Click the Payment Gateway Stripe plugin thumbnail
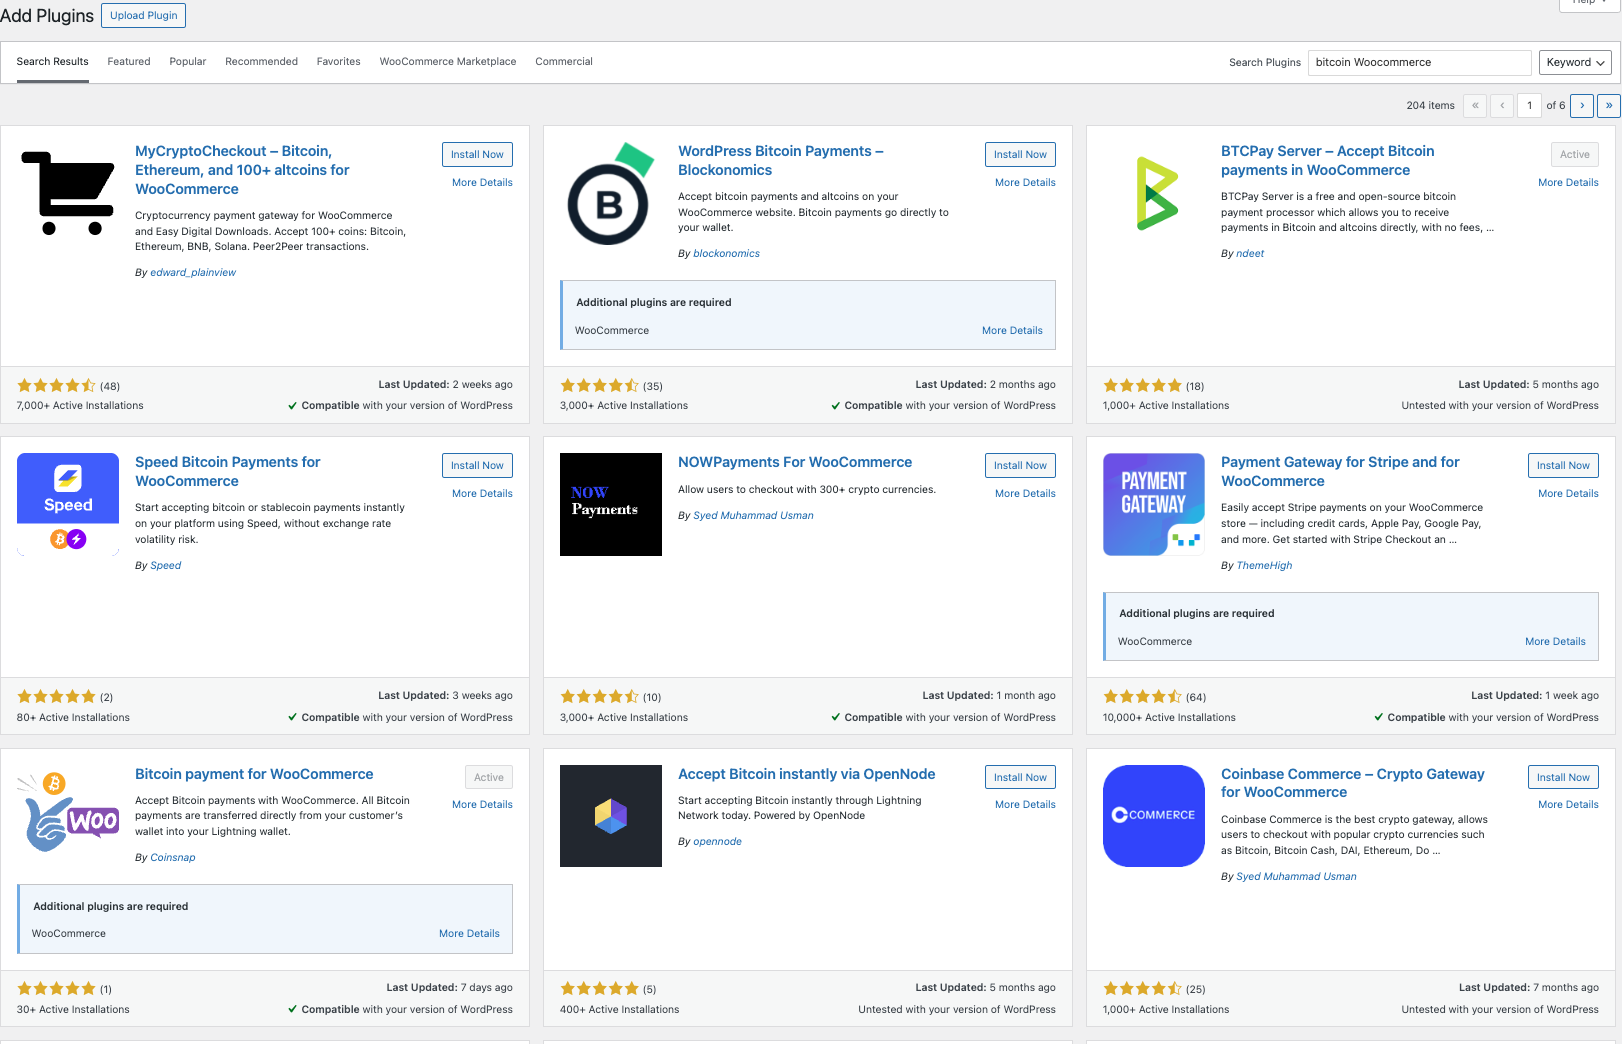Image resolution: width=1622 pixels, height=1044 pixels. [x=1154, y=504]
